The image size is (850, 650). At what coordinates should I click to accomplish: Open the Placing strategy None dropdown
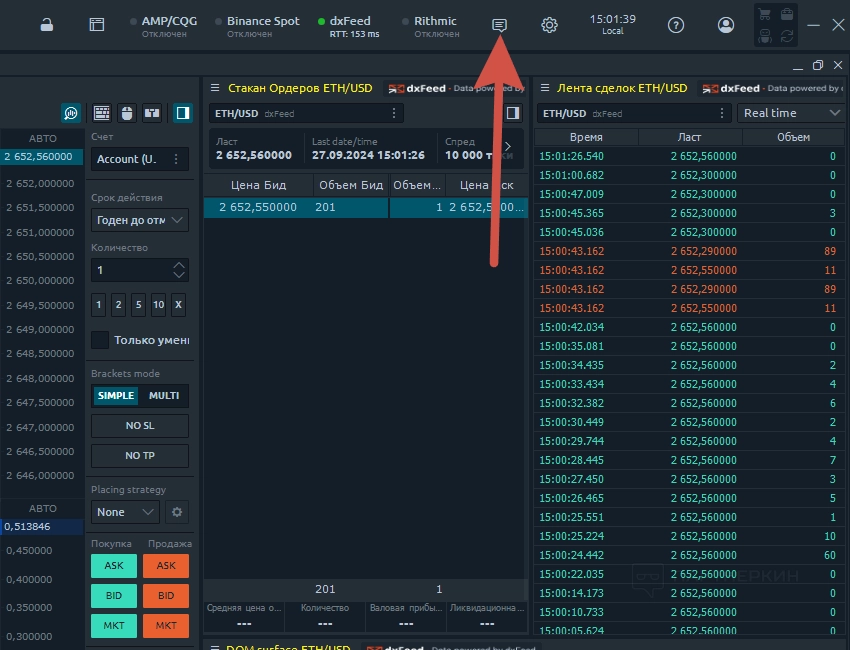point(125,512)
